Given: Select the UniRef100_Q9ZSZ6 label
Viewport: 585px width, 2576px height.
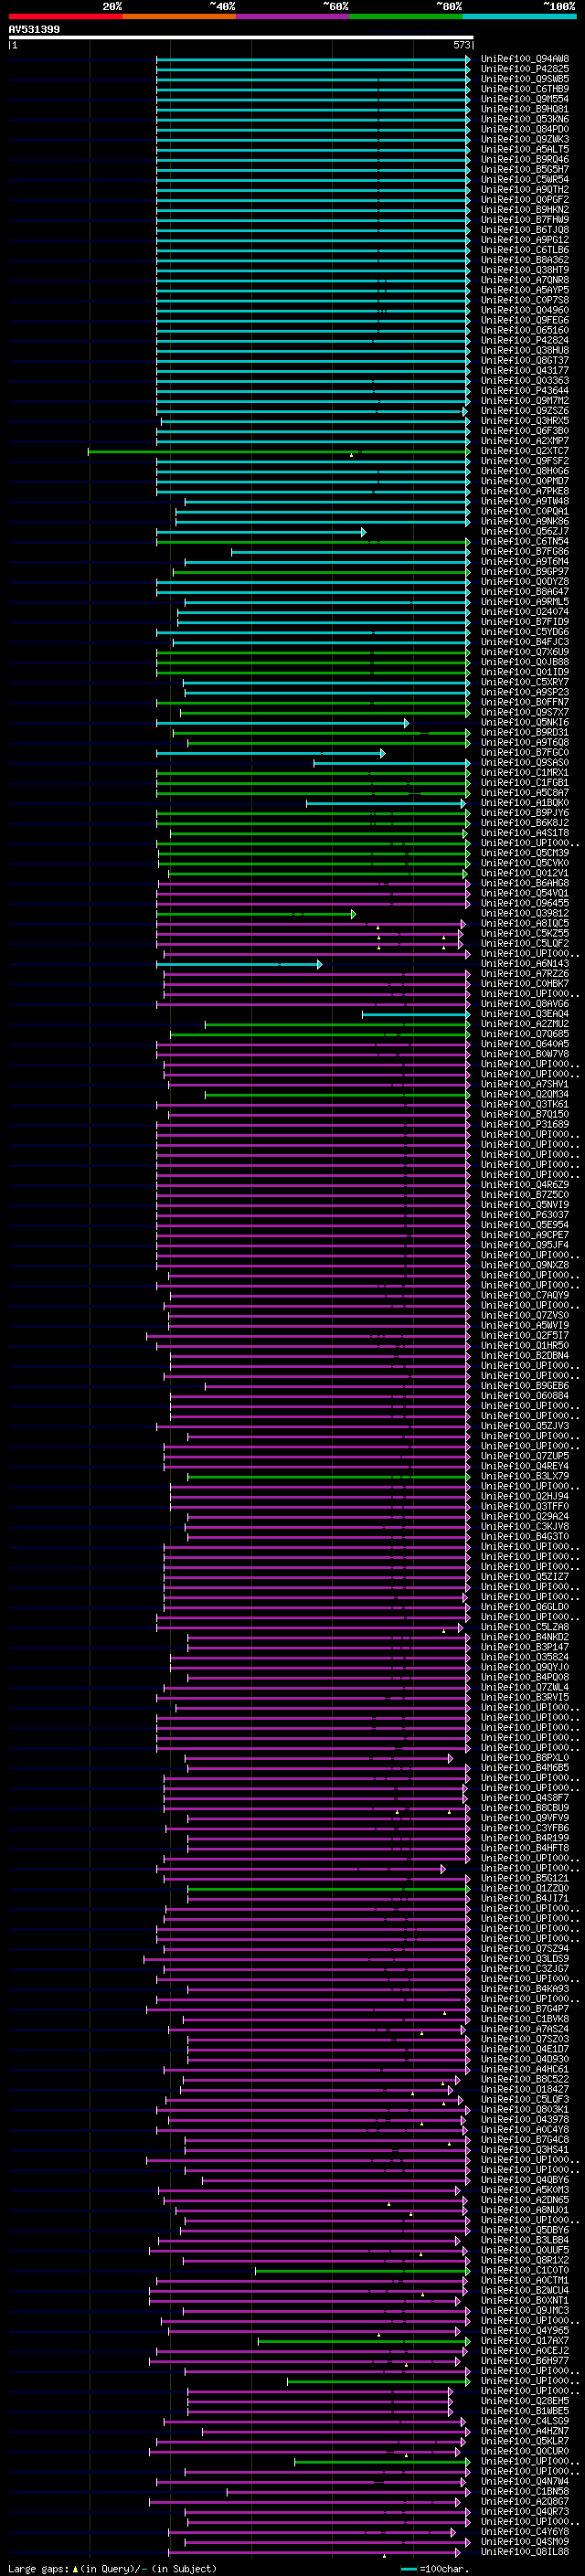Looking at the screenshot, I should click(525, 410).
